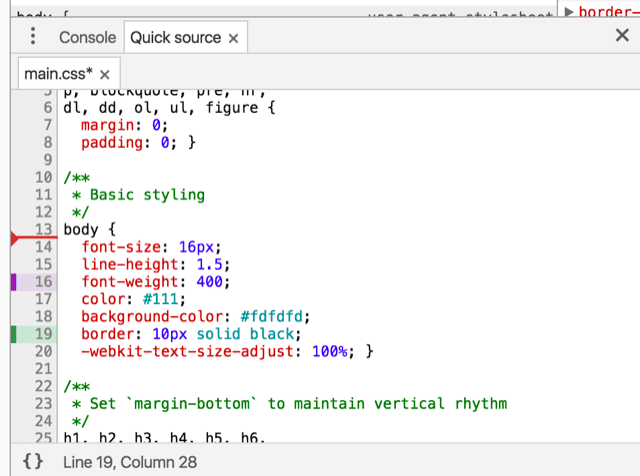
Task: Close the DevTools drawer panel
Action: [621, 36]
